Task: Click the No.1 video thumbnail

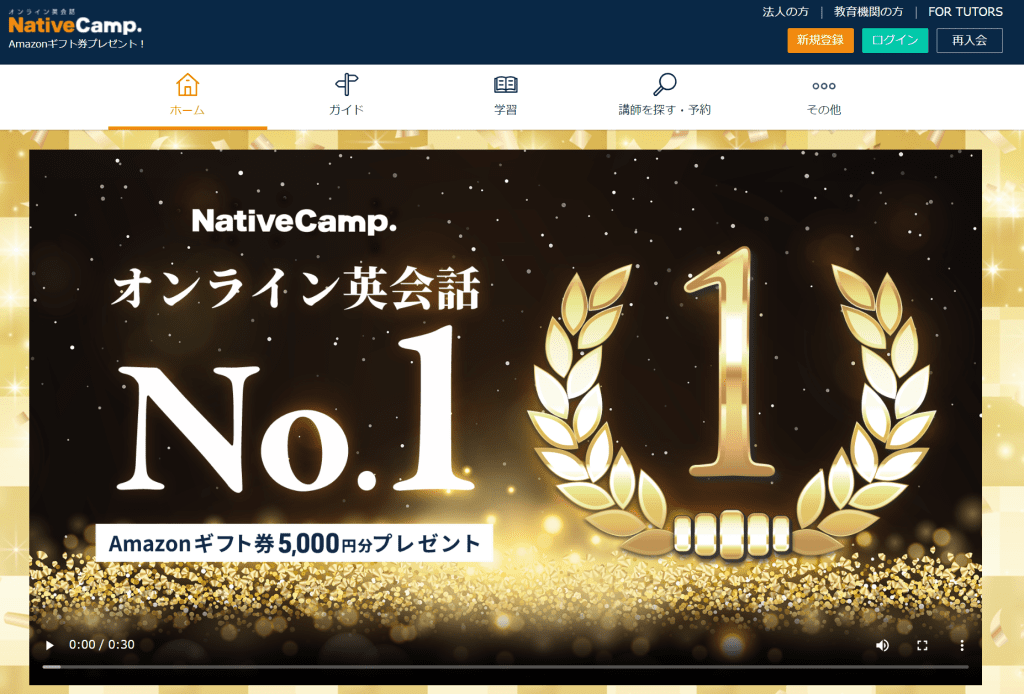Action: (505, 392)
